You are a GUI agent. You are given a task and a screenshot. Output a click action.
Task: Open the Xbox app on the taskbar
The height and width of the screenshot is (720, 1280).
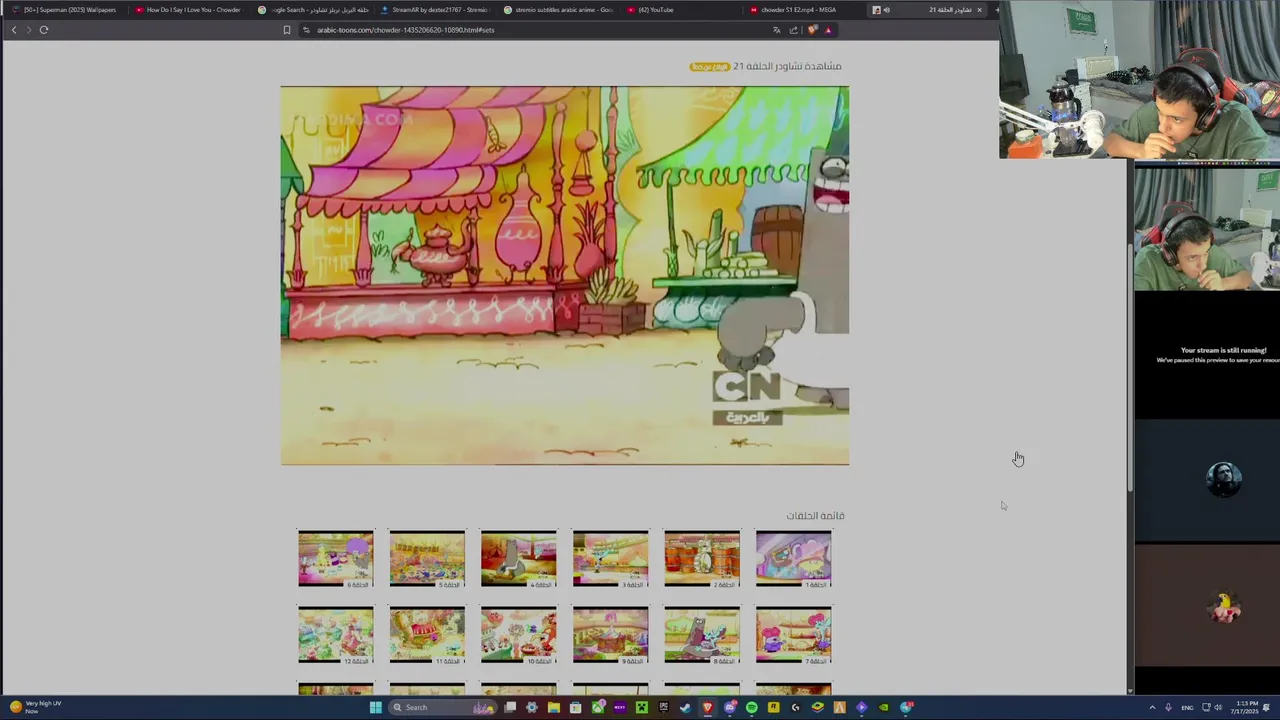click(597, 707)
